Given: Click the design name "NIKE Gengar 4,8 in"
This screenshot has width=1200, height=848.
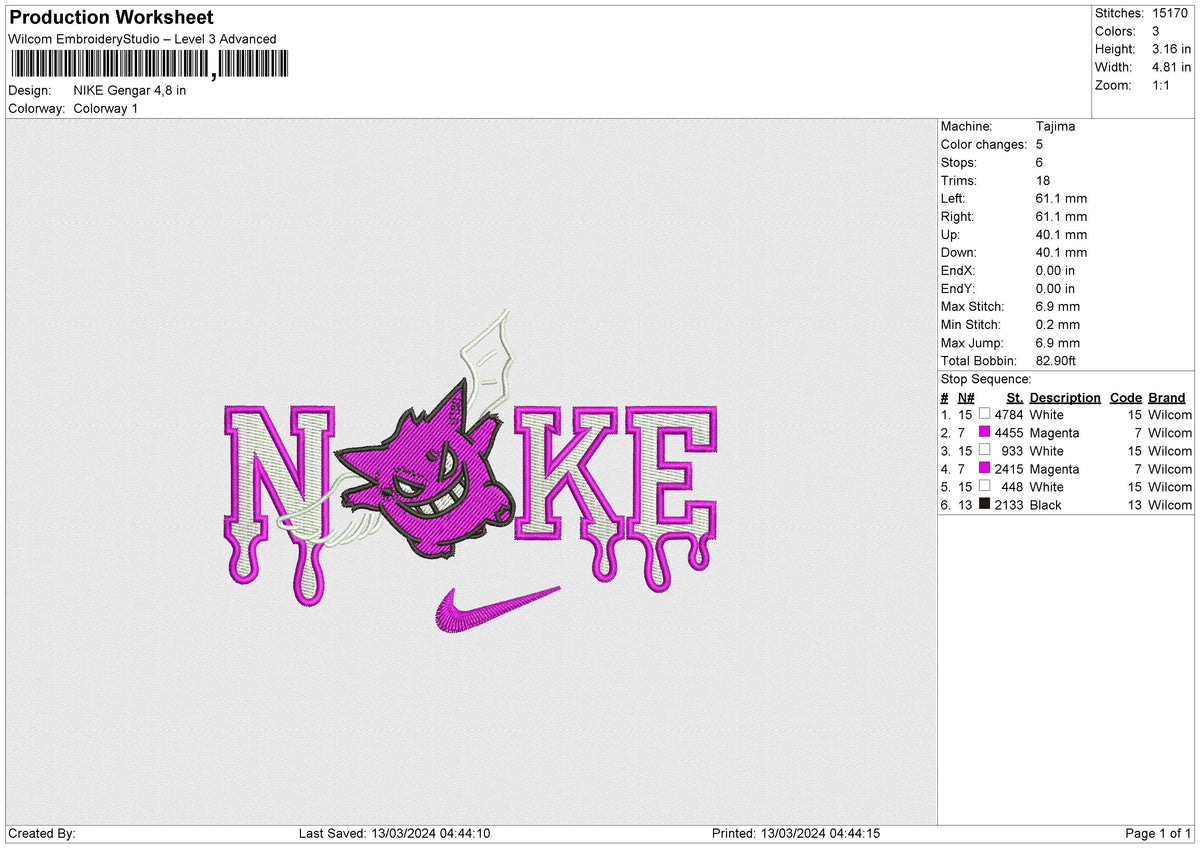Looking at the screenshot, I should 130,90.
